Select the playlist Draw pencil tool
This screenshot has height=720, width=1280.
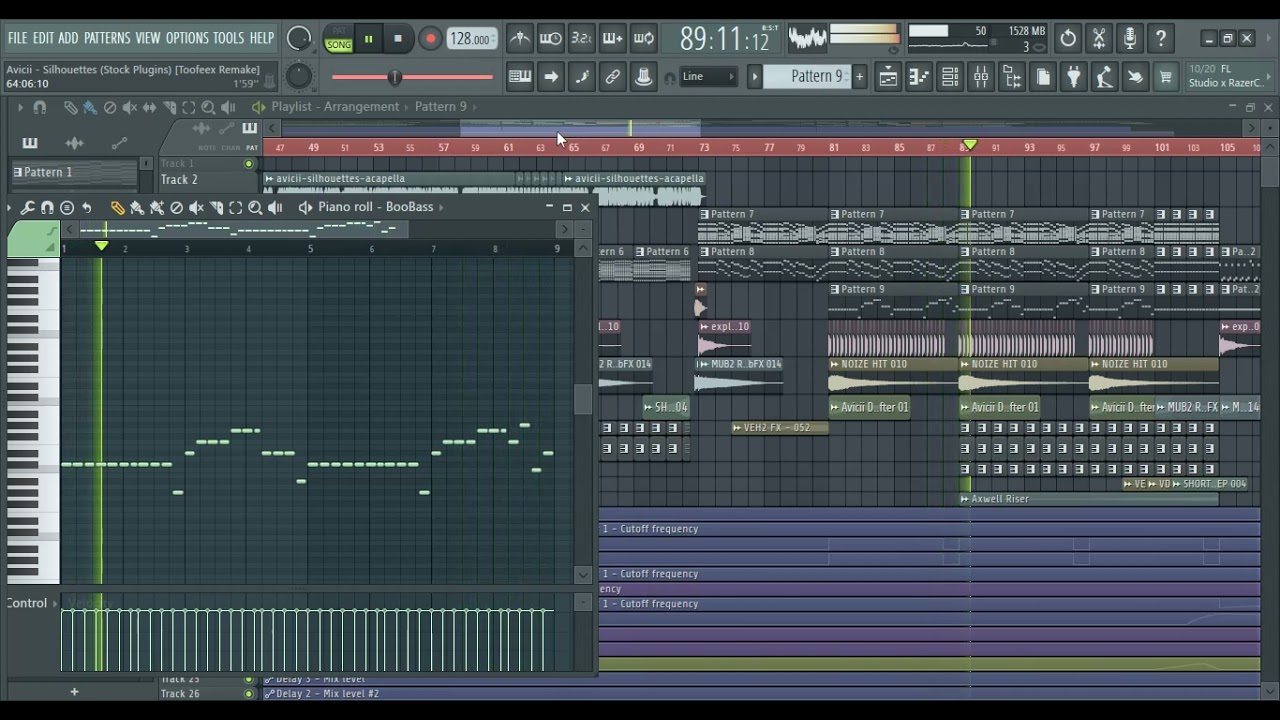pyautogui.click(x=70, y=107)
